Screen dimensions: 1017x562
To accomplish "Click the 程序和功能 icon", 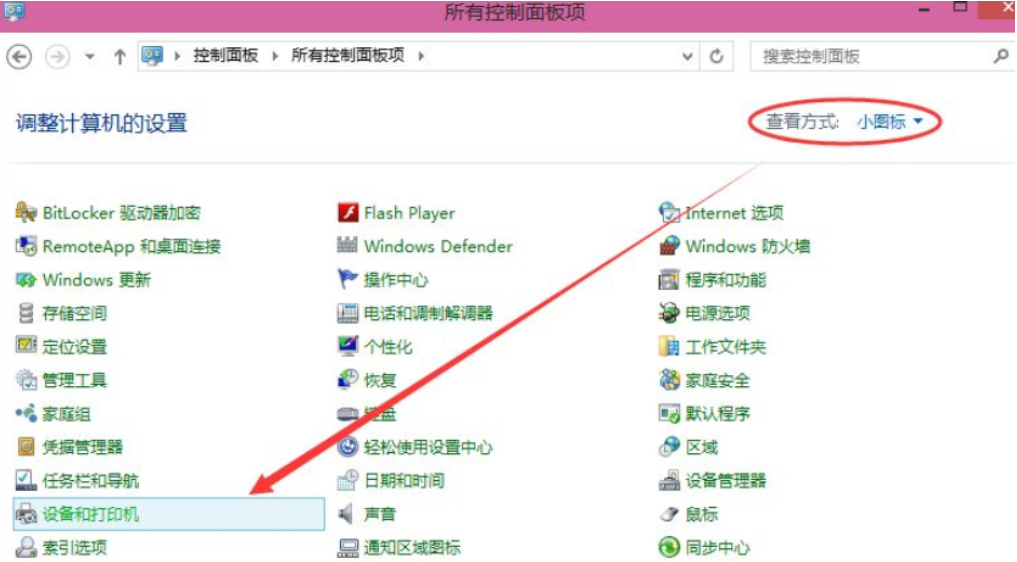I will (x=669, y=280).
